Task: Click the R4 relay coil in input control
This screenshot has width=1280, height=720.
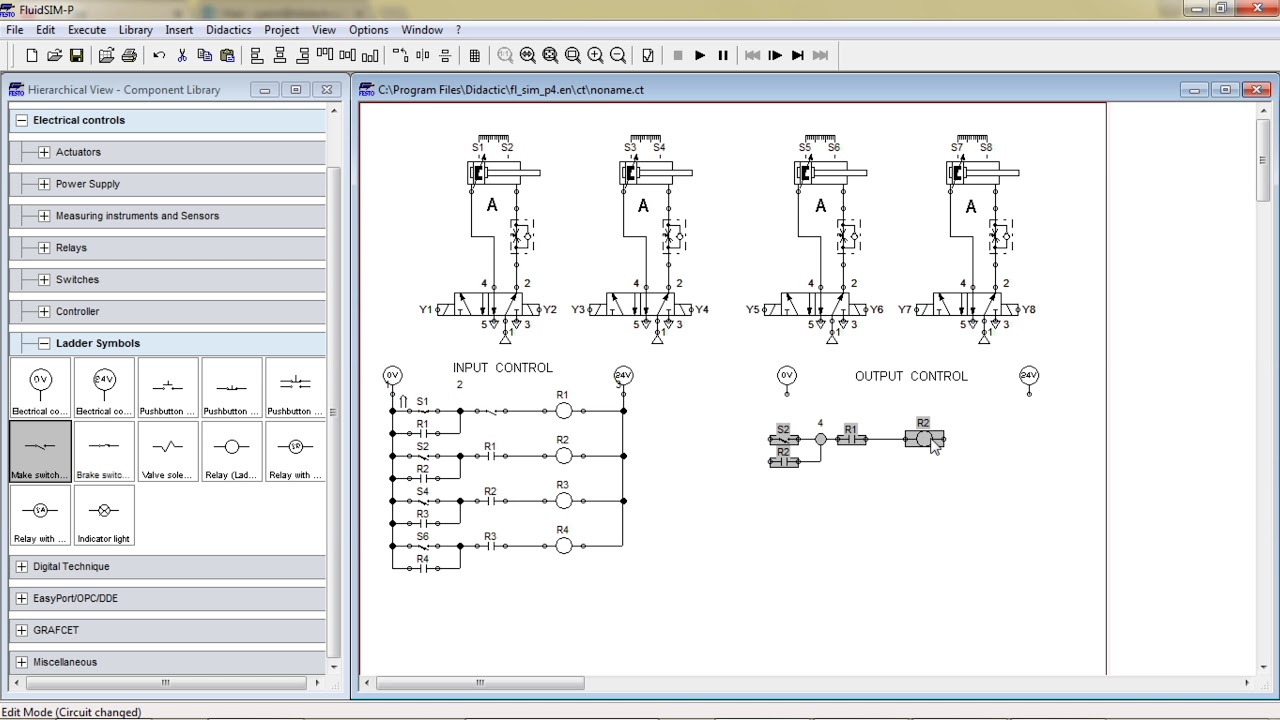Action: coord(564,546)
